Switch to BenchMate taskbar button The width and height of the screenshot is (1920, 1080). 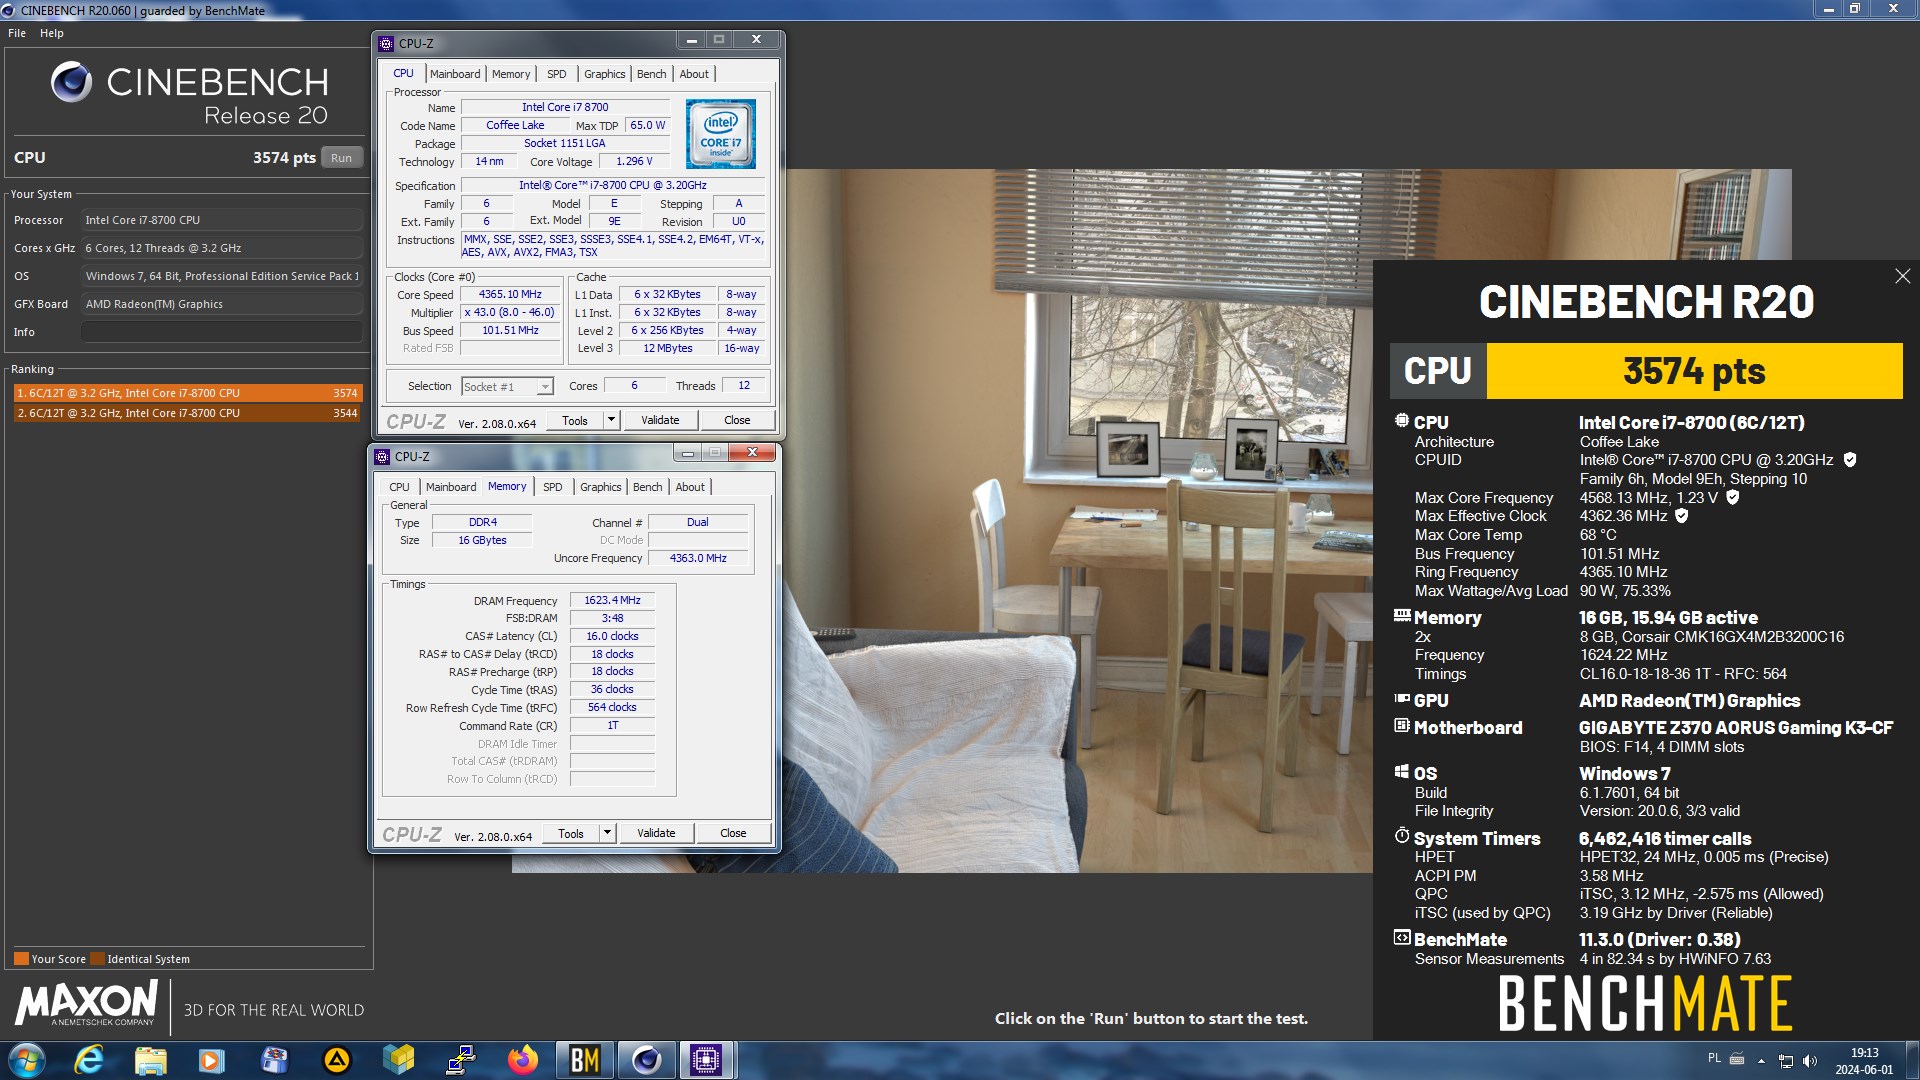point(584,1060)
